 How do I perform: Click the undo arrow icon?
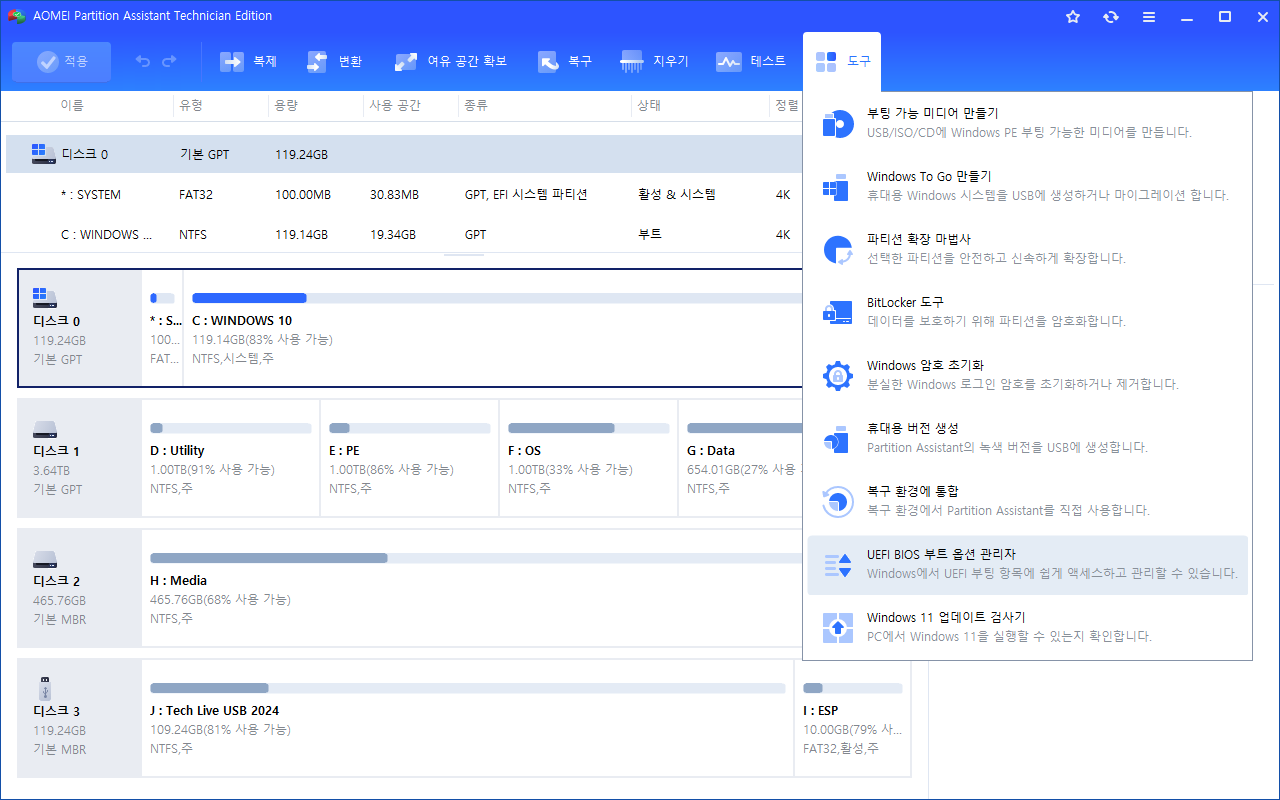tap(143, 62)
